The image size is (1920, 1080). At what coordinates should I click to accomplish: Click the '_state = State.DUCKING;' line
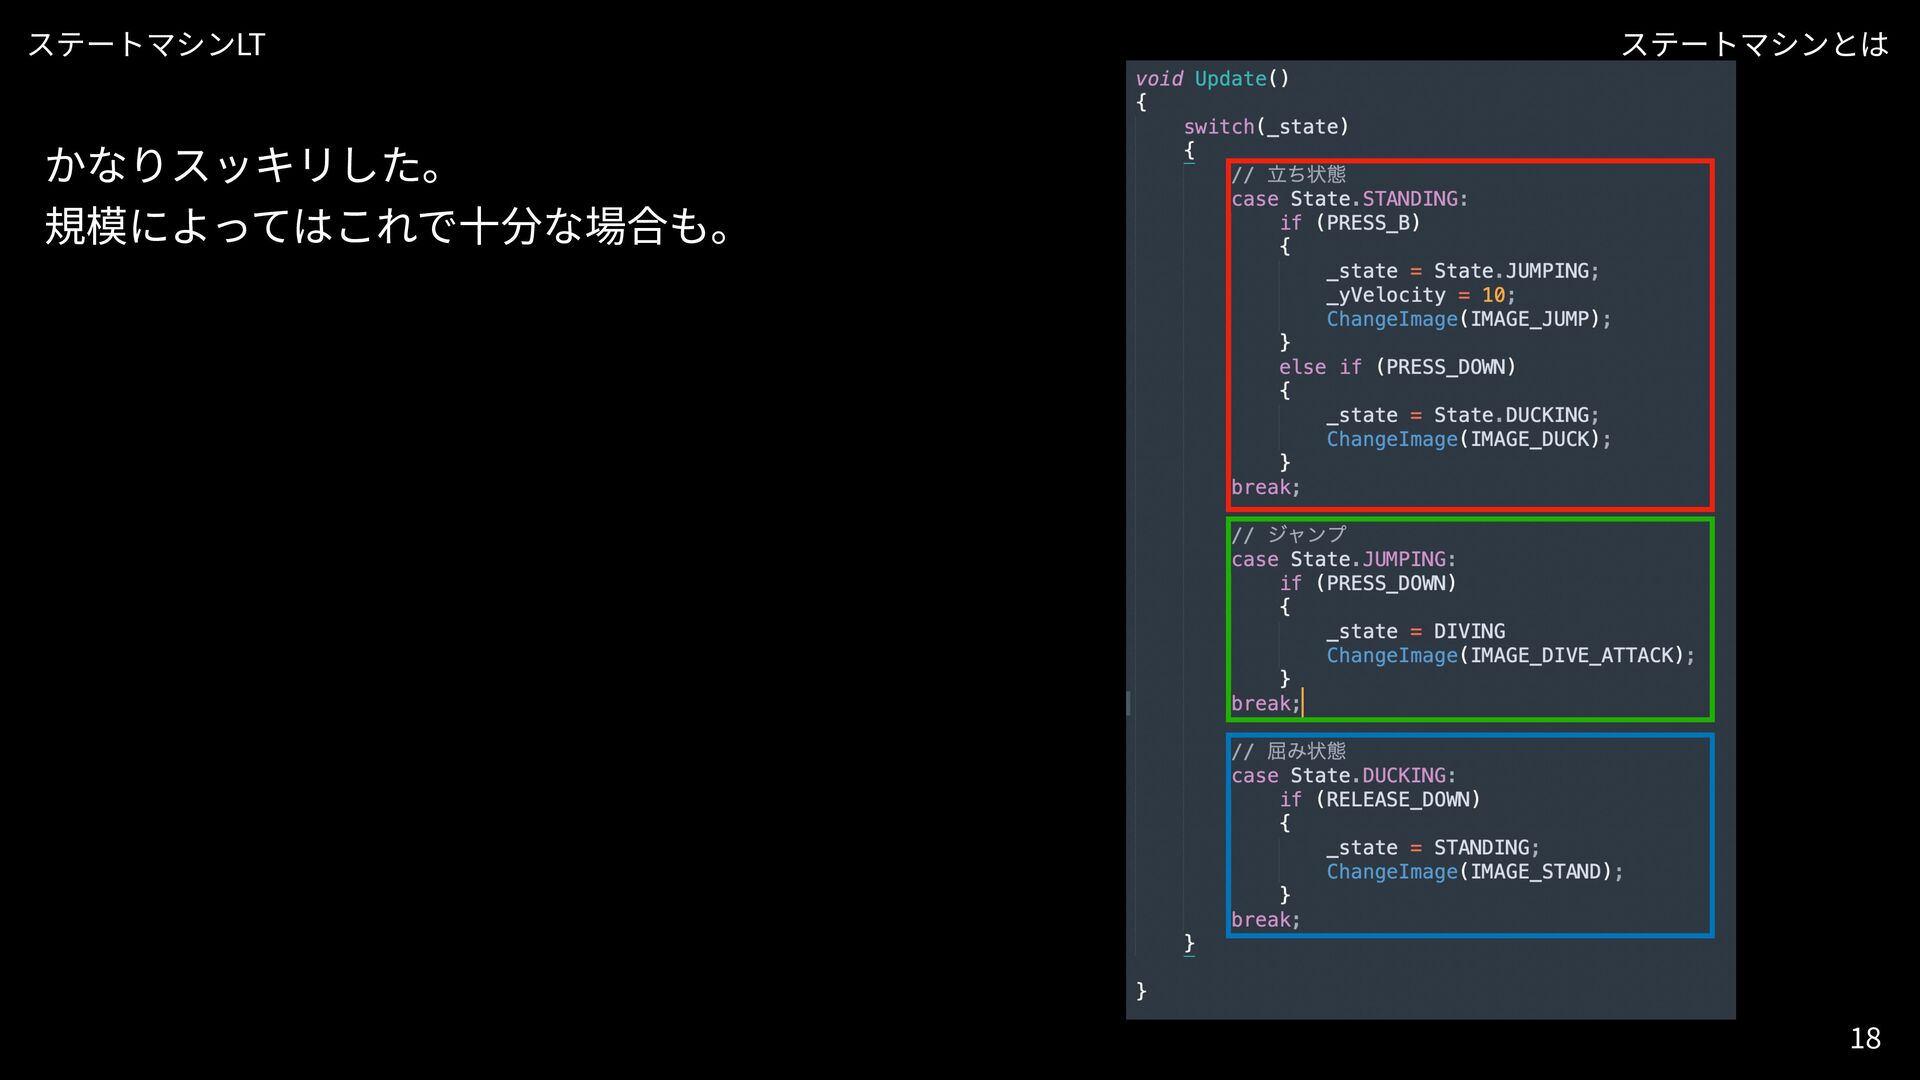[1462, 415]
